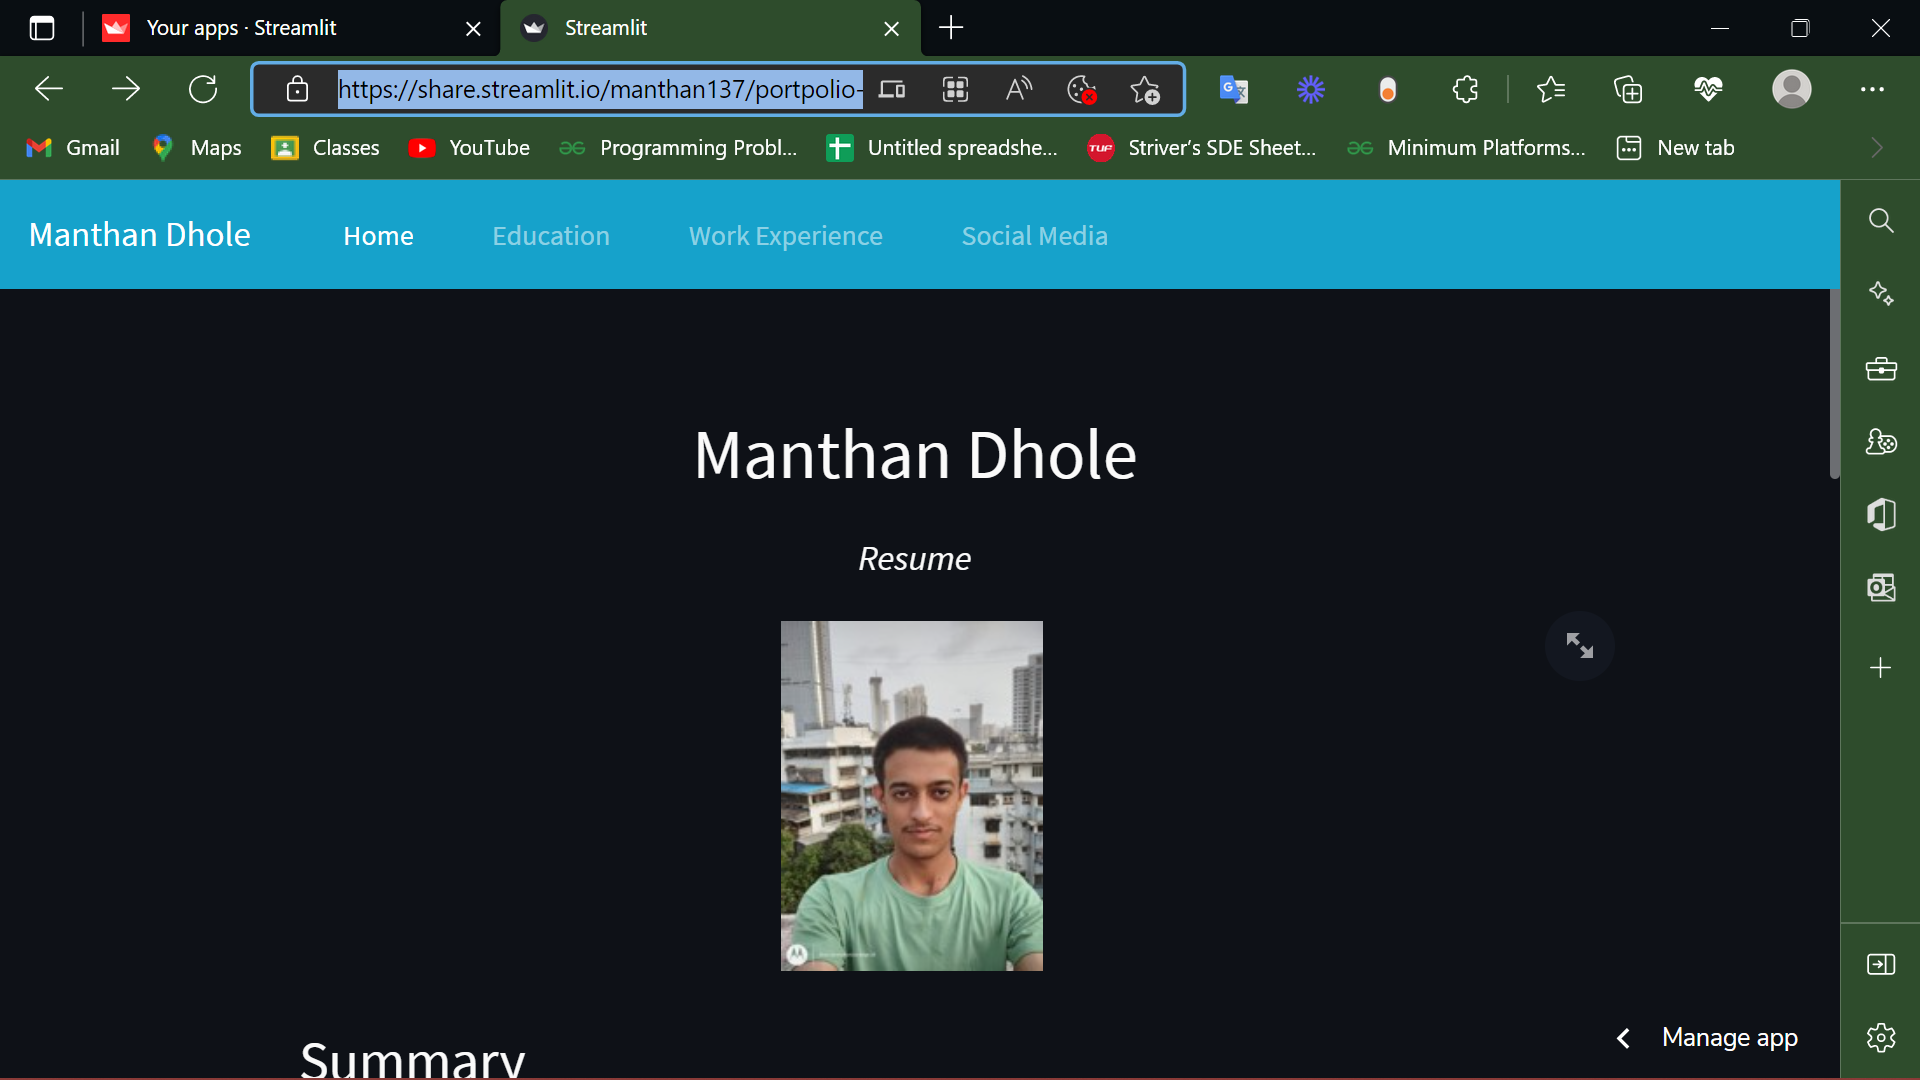This screenshot has height=1080, width=1920.
Task: Open the browser Extensions puzzle icon
Action: 1464,89
